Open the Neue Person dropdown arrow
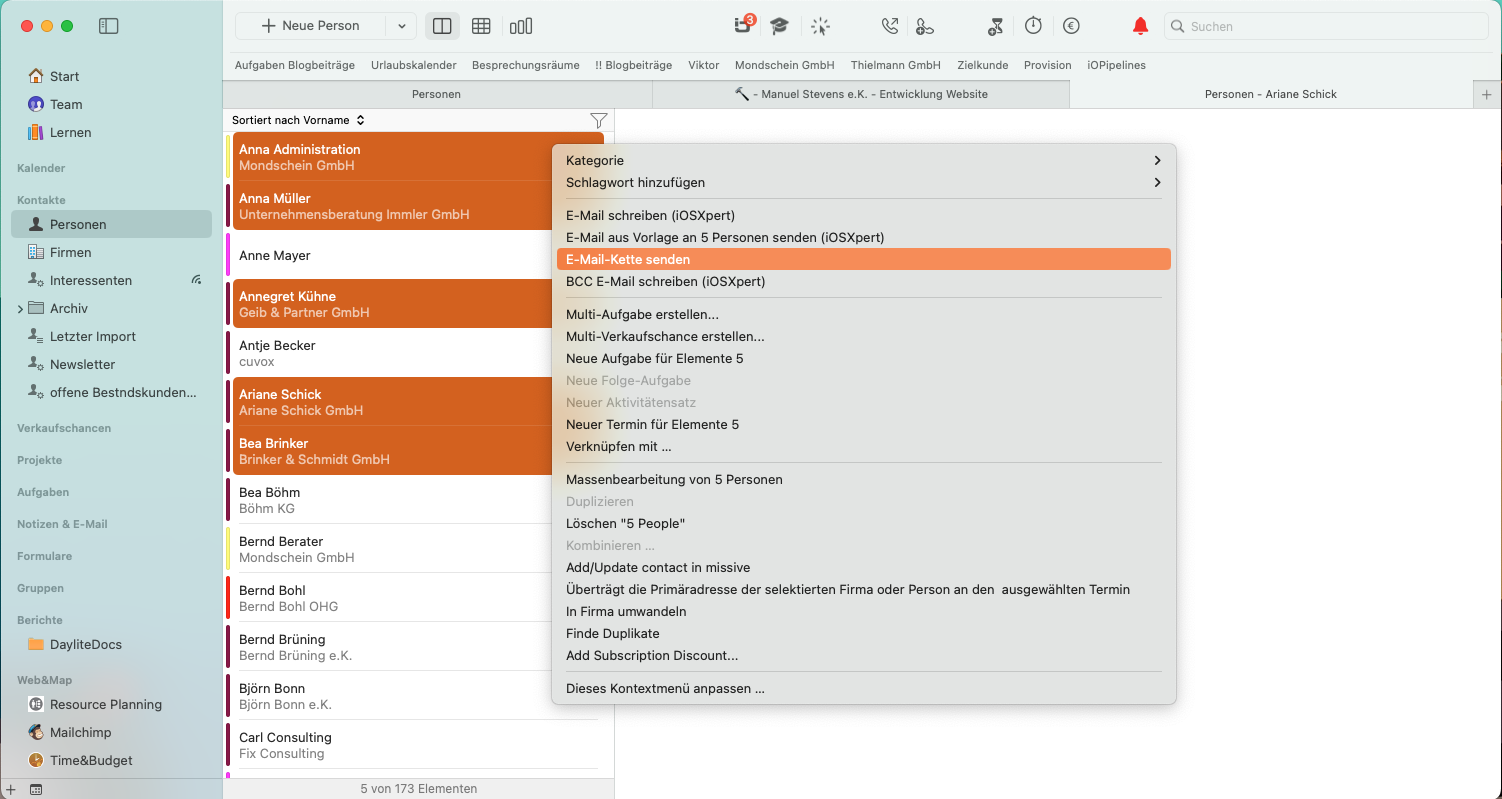 tap(401, 26)
